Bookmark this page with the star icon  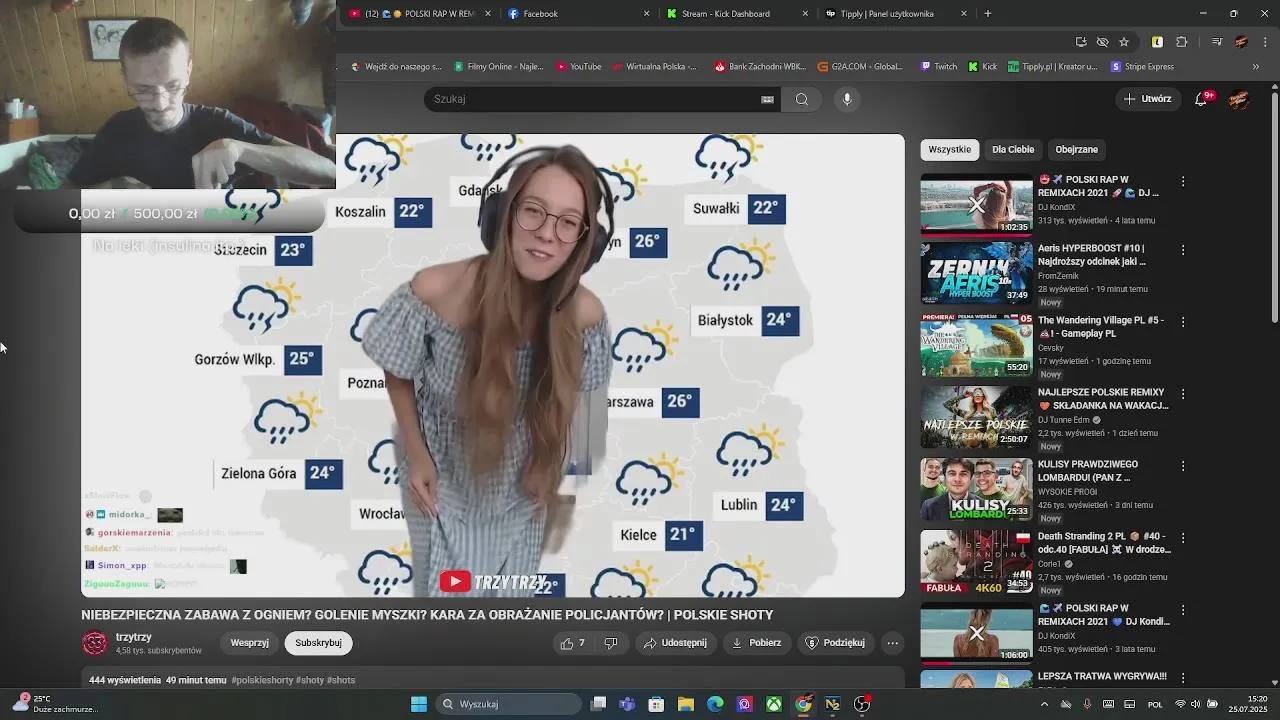(x=1124, y=42)
